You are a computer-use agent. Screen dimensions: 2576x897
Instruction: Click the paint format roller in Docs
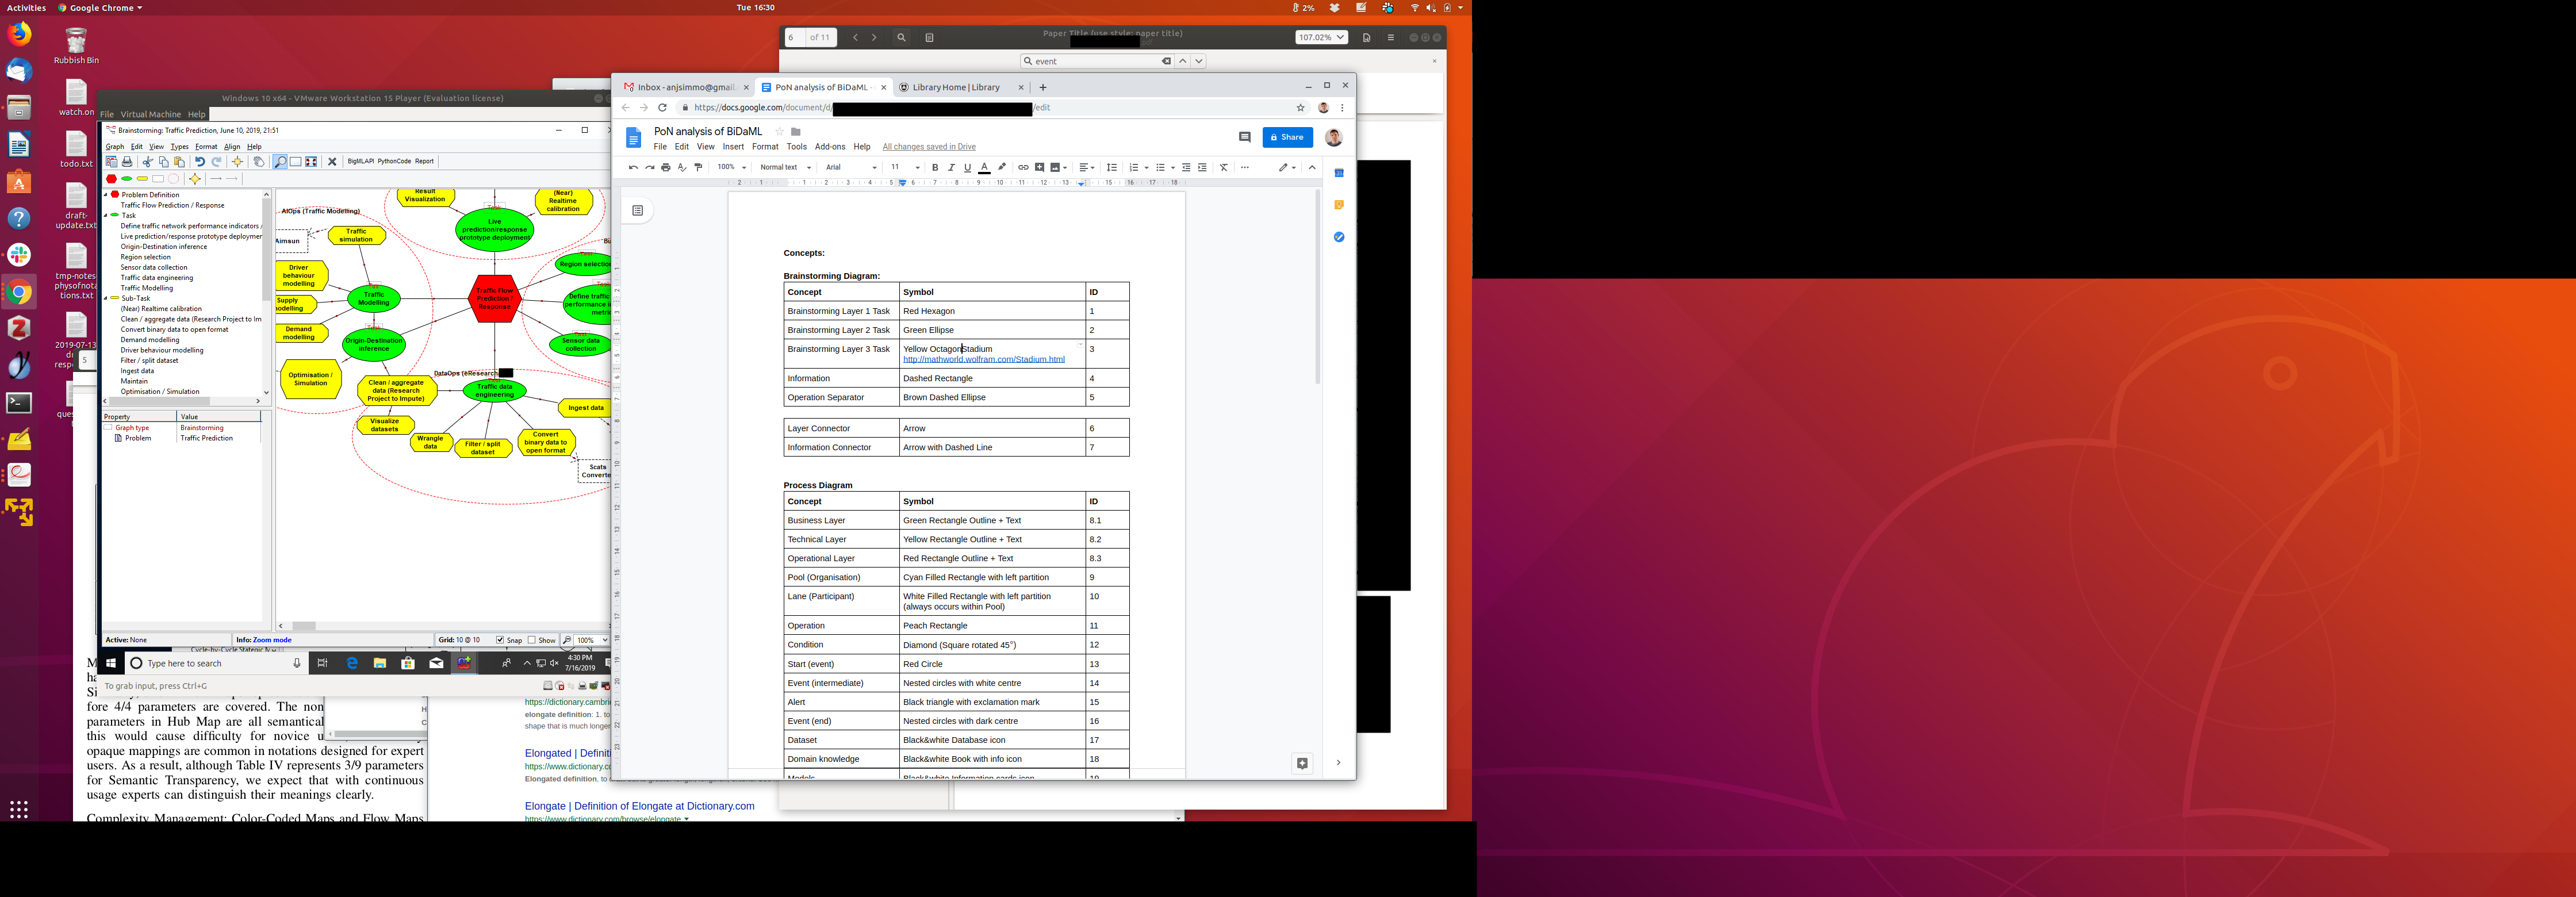[698, 168]
